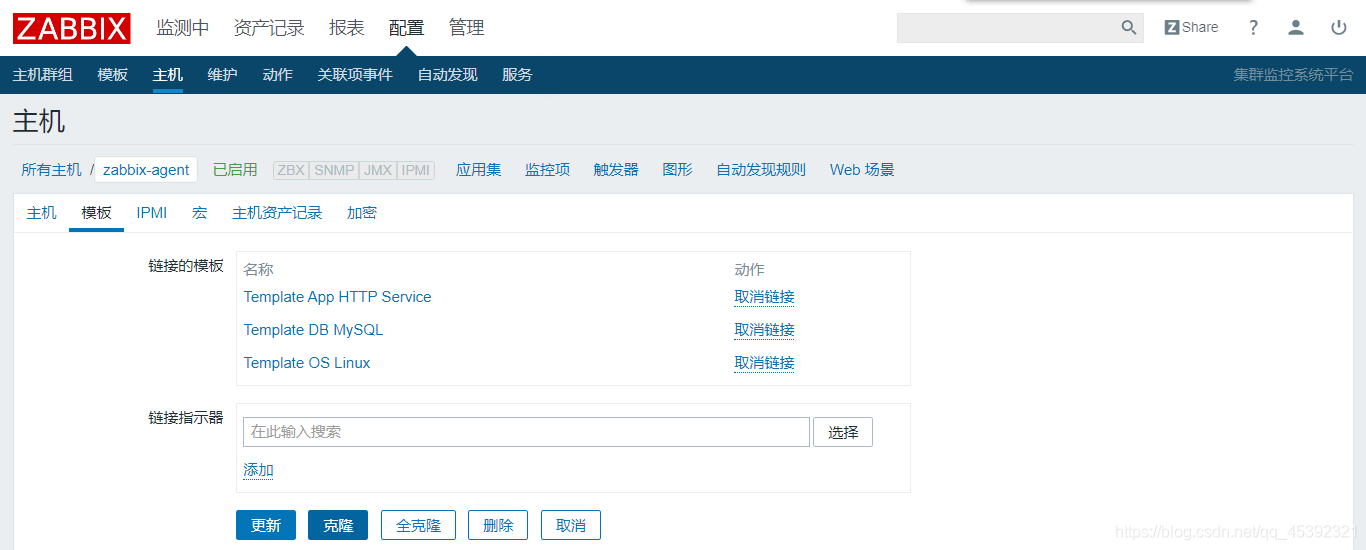
Task: Open the 报表 top menu
Action: (347, 28)
